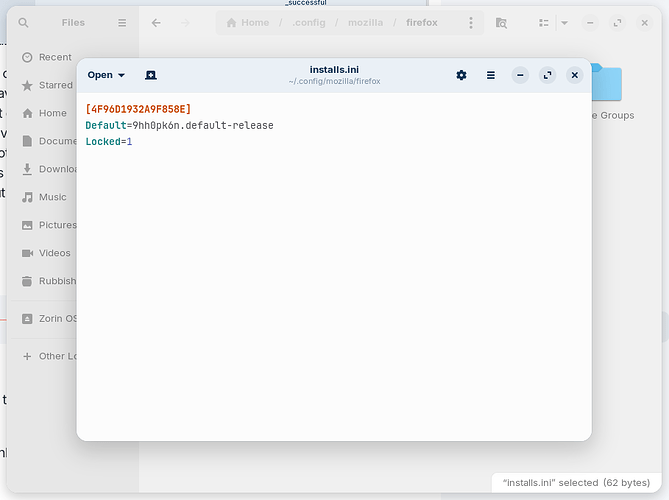Click .config in the Files path bar
669x500 pixels.
309,23
